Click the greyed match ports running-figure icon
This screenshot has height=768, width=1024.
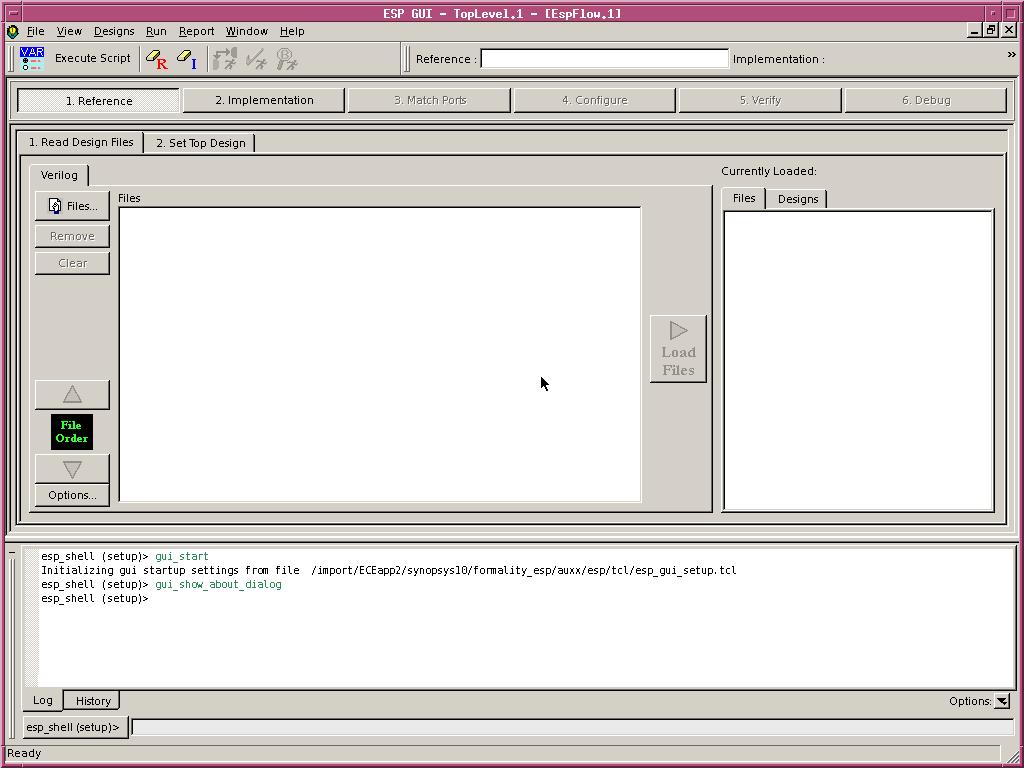pos(225,59)
